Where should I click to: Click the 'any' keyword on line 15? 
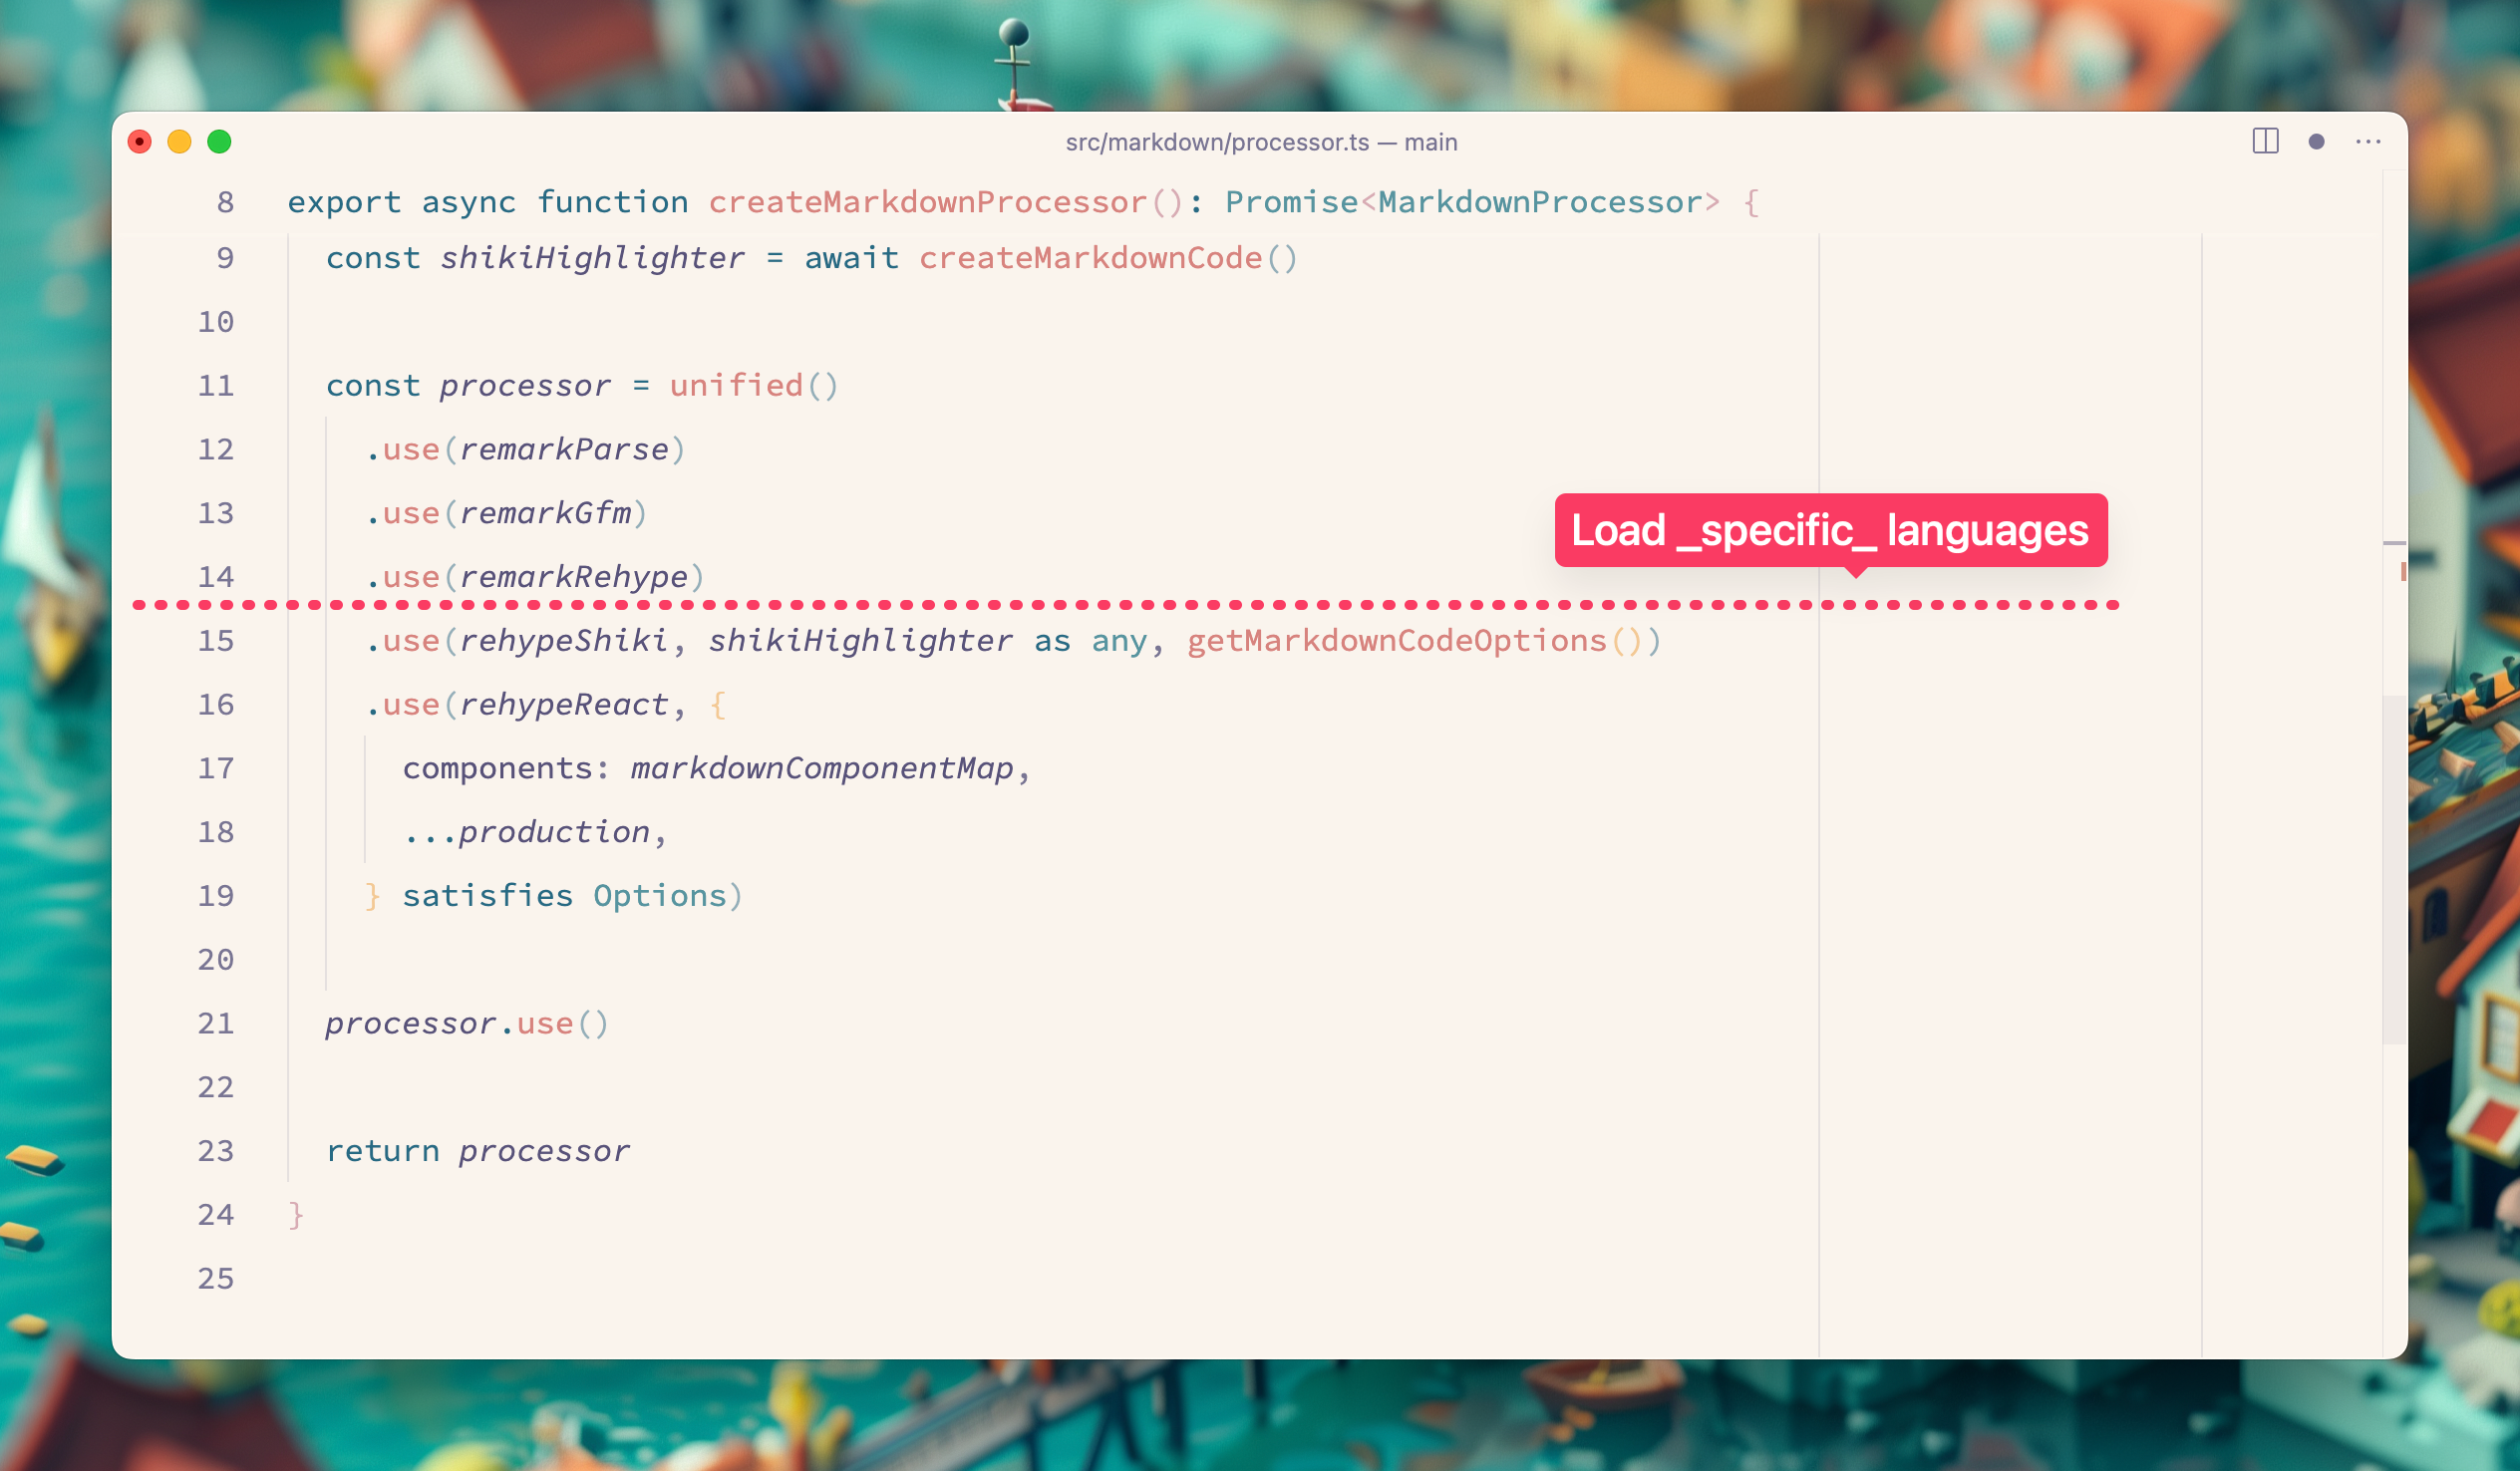[x=1119, y=642]
